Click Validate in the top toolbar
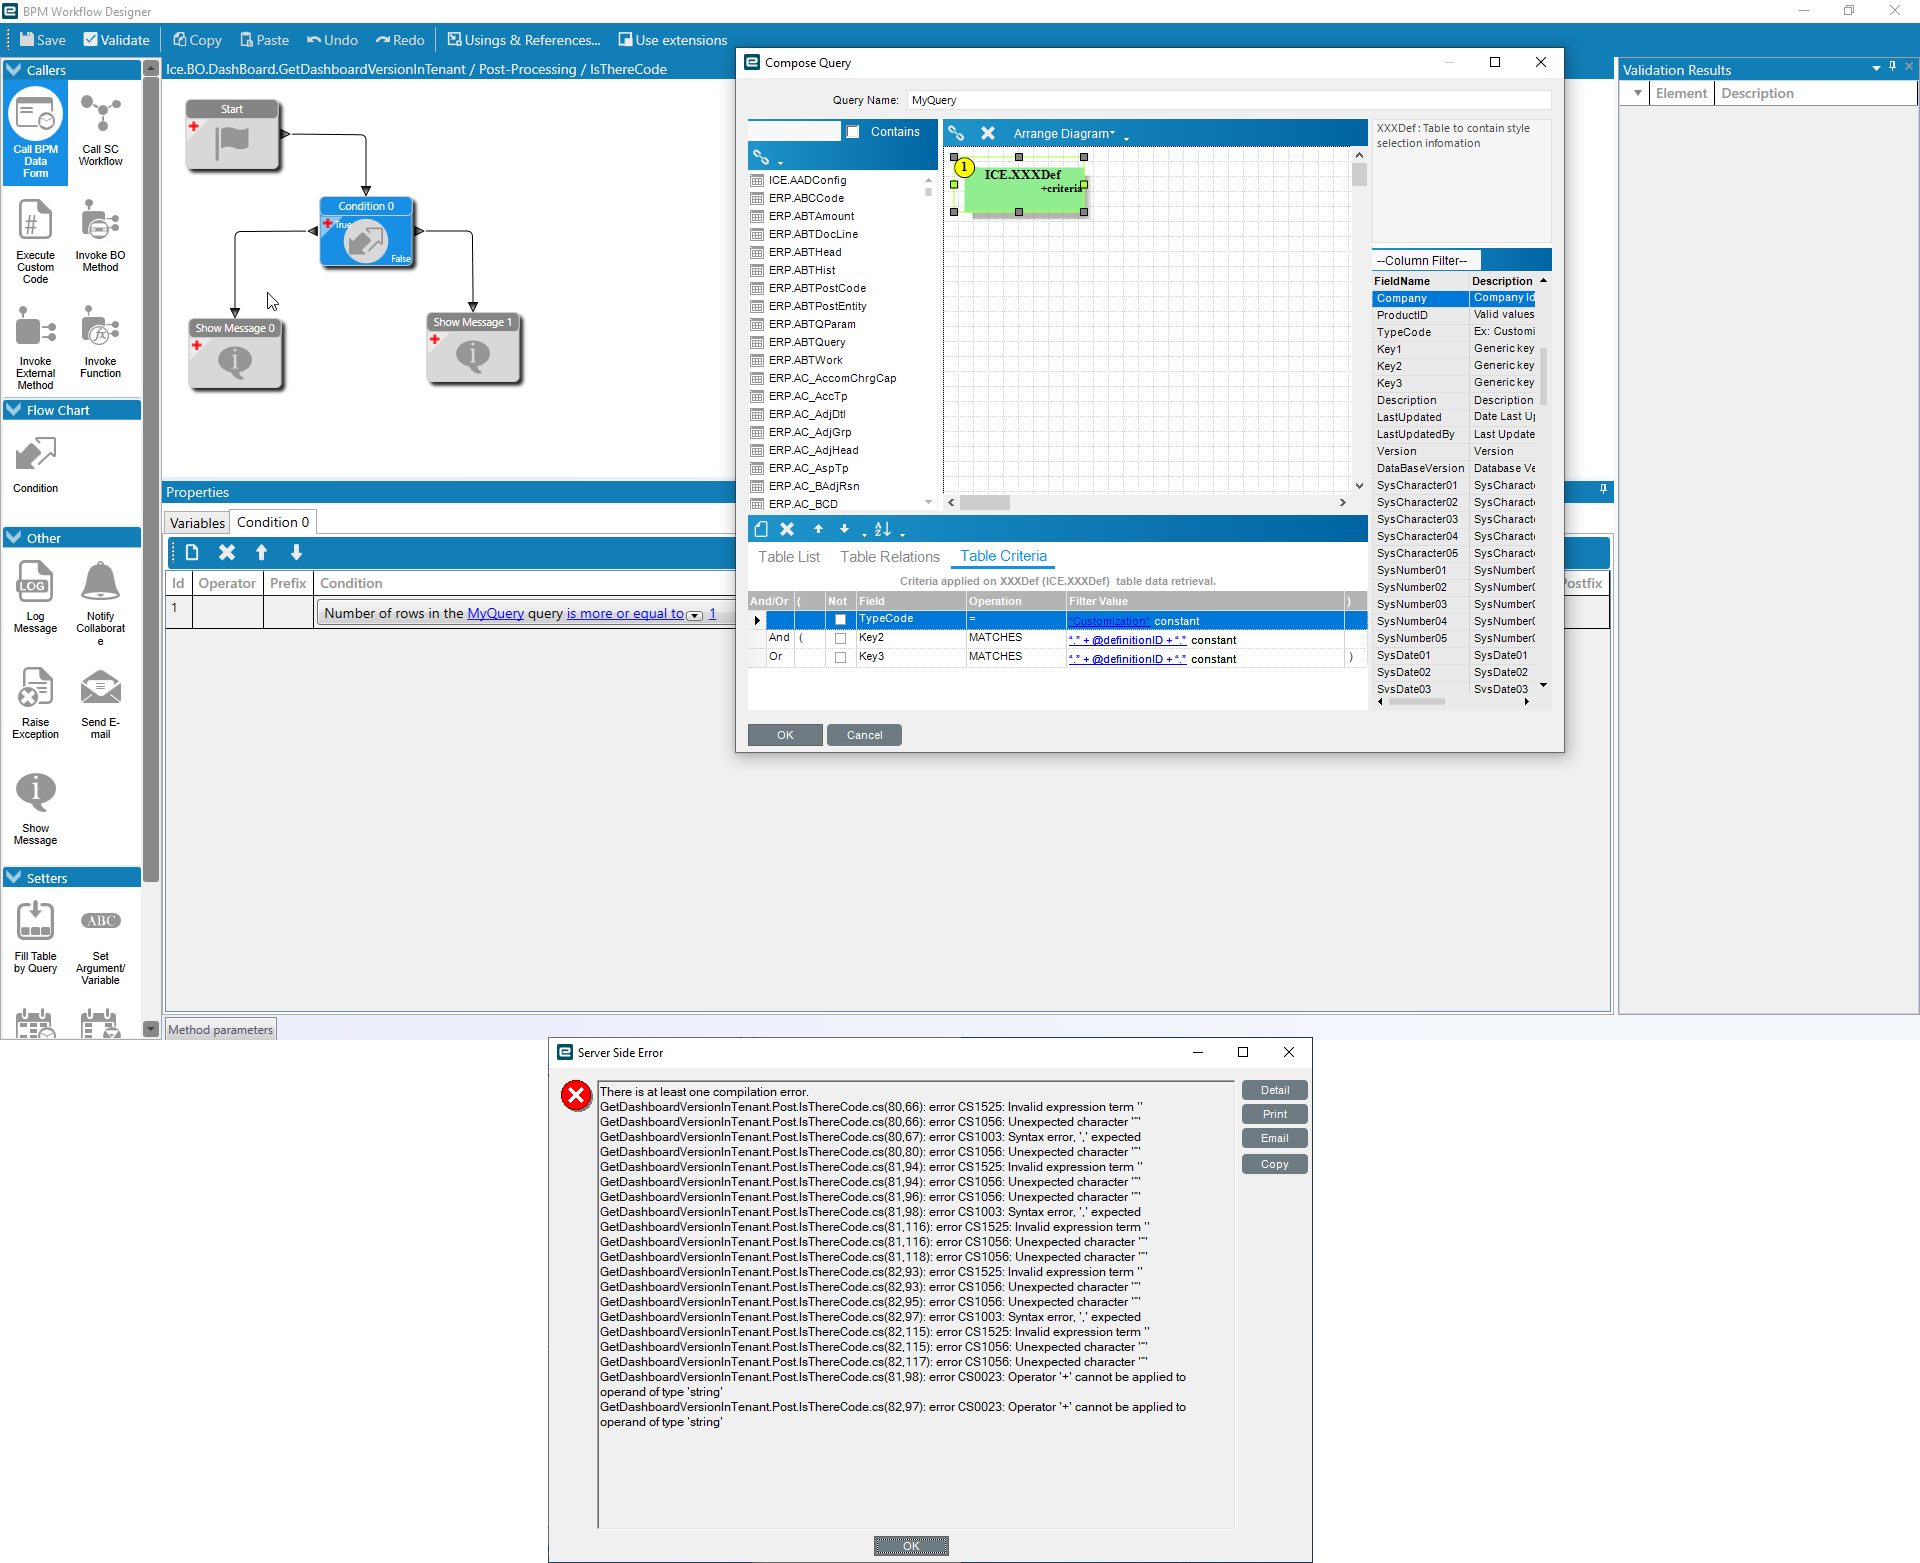The height and width of the screenshot is (1563, 1920). click(116, 40)
